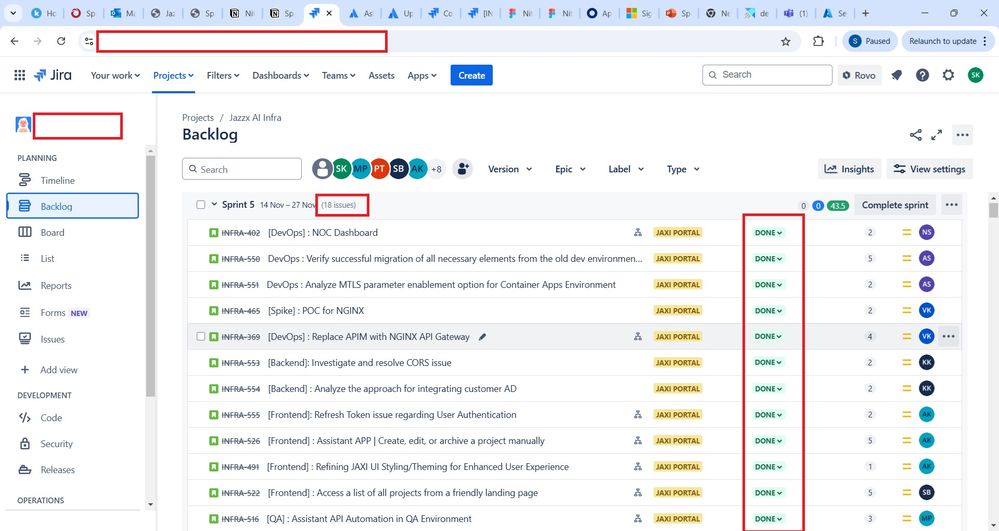Click the blue Create button

471,75
